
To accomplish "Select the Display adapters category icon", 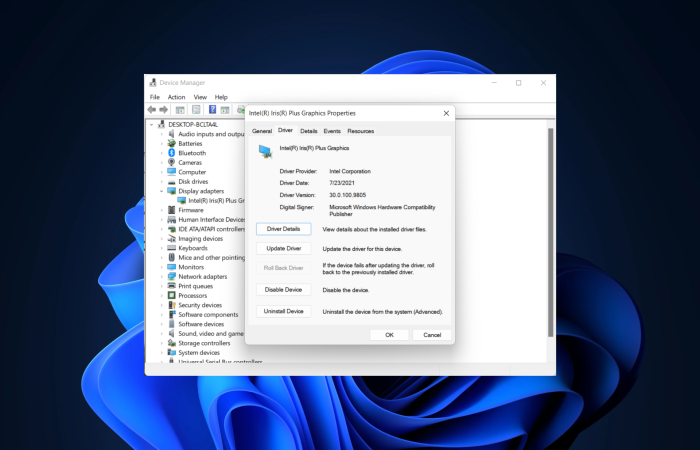I will [171, 191].
